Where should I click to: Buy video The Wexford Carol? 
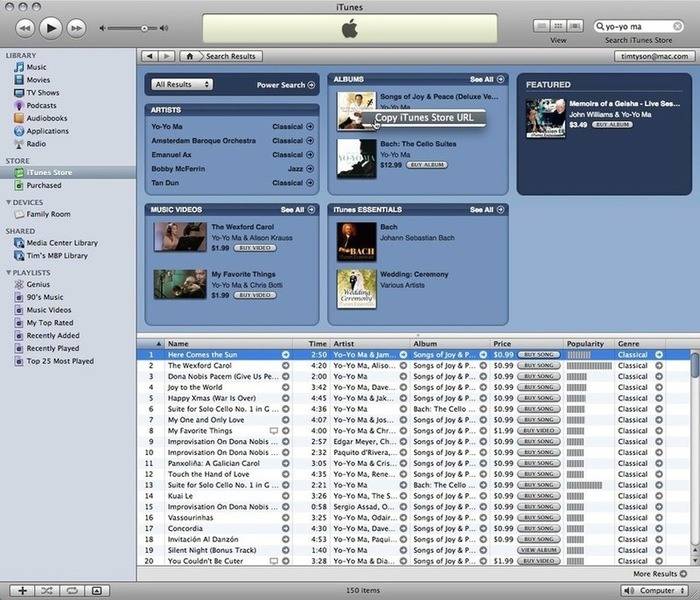click(255, 248)
